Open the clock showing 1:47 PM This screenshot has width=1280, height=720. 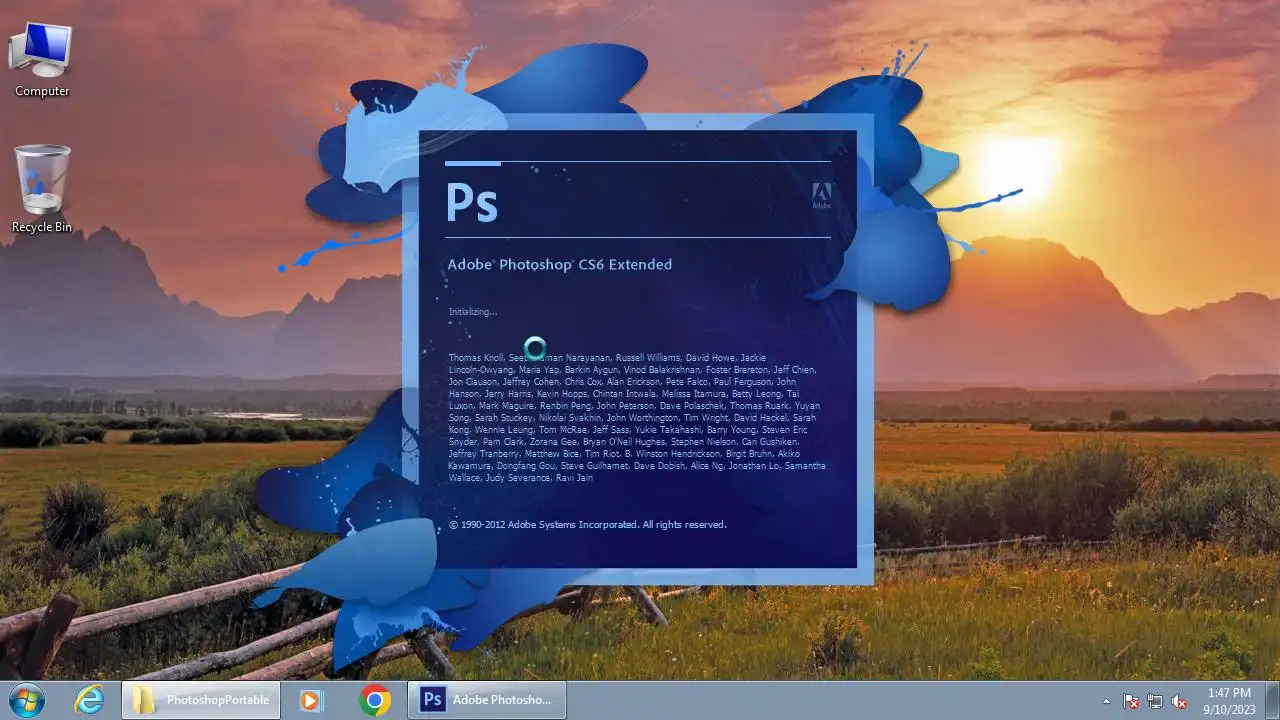click(1229, 700)
